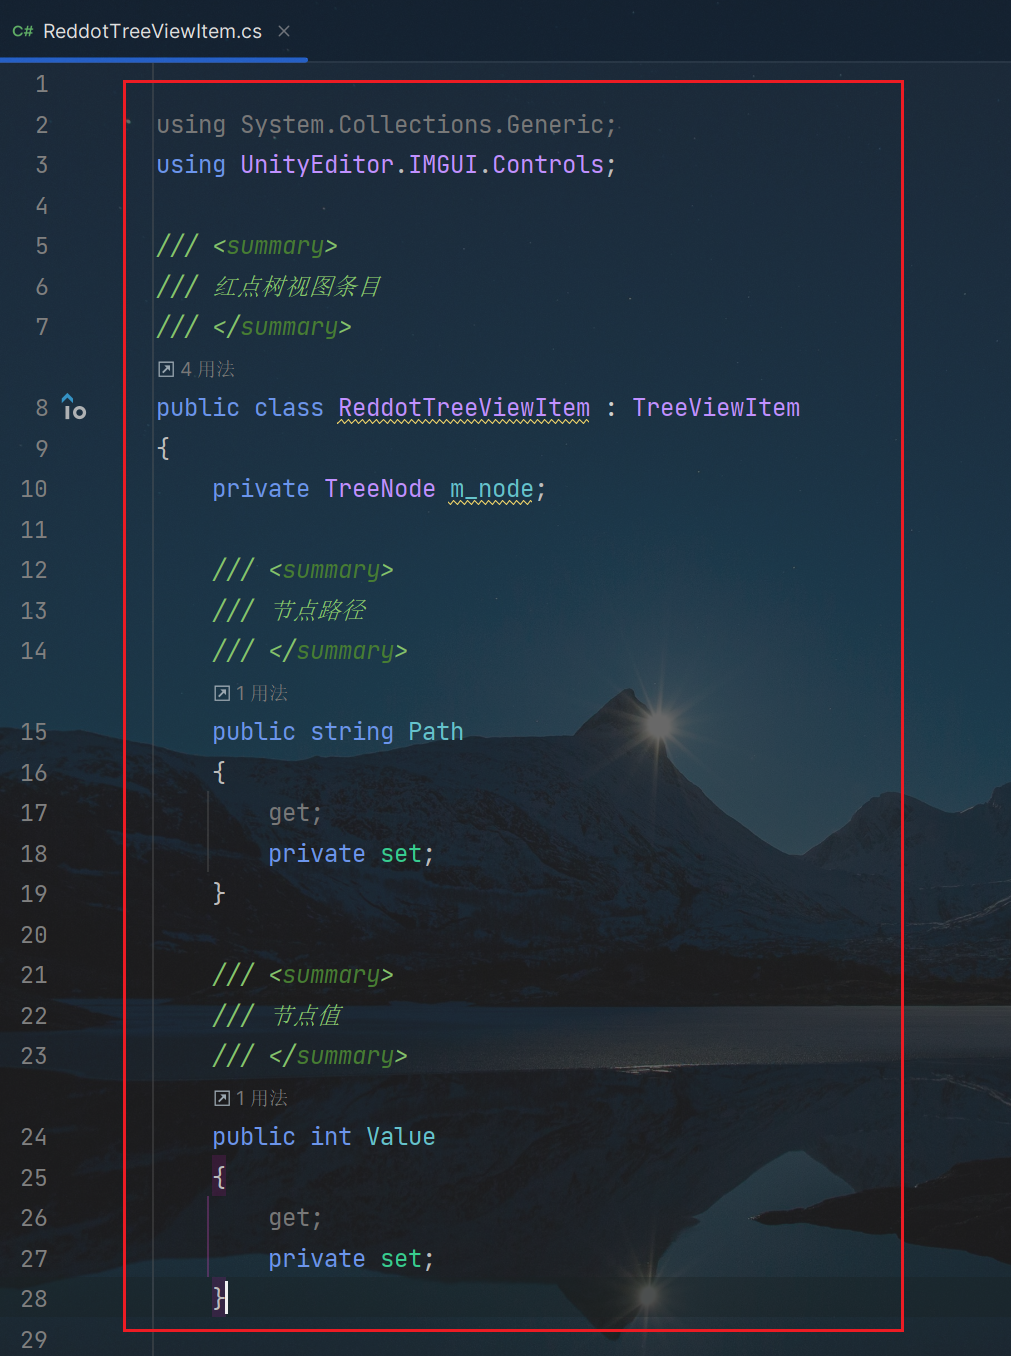Click the ReddotTreeViewItem class name
Viewport: 1011px width, 1356px height.
[464, 408]
